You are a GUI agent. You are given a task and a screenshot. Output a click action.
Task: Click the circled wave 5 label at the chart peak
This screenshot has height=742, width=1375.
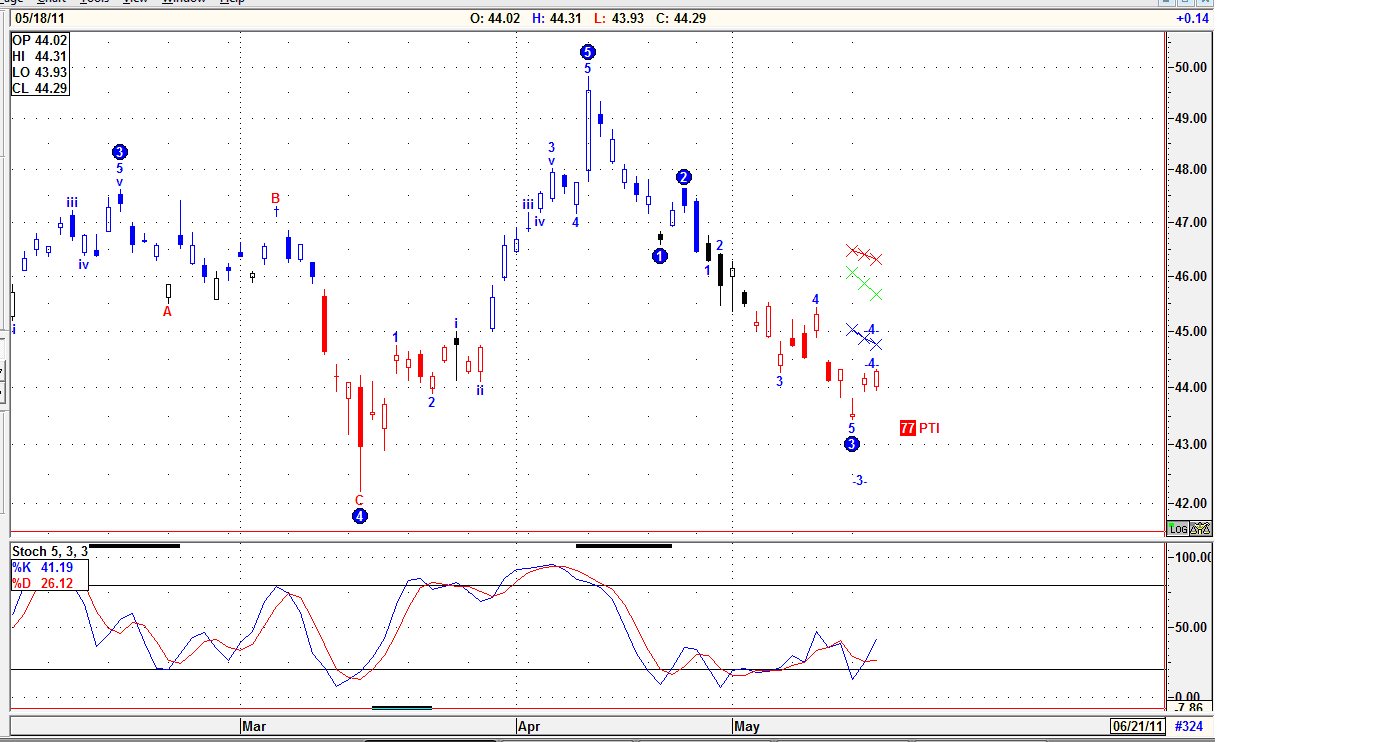point(587,50)
